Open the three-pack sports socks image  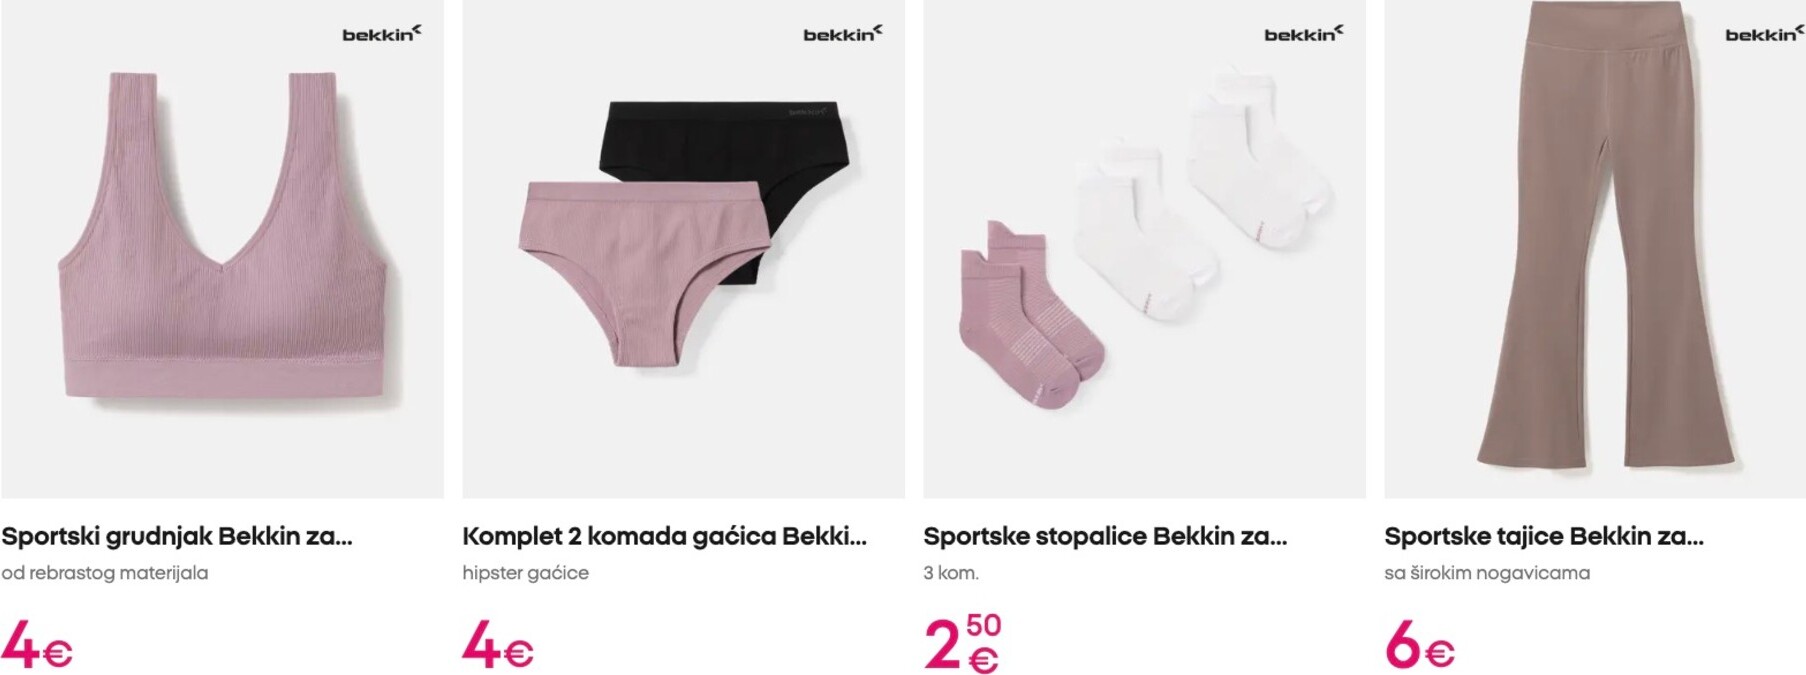(1144, 249)
